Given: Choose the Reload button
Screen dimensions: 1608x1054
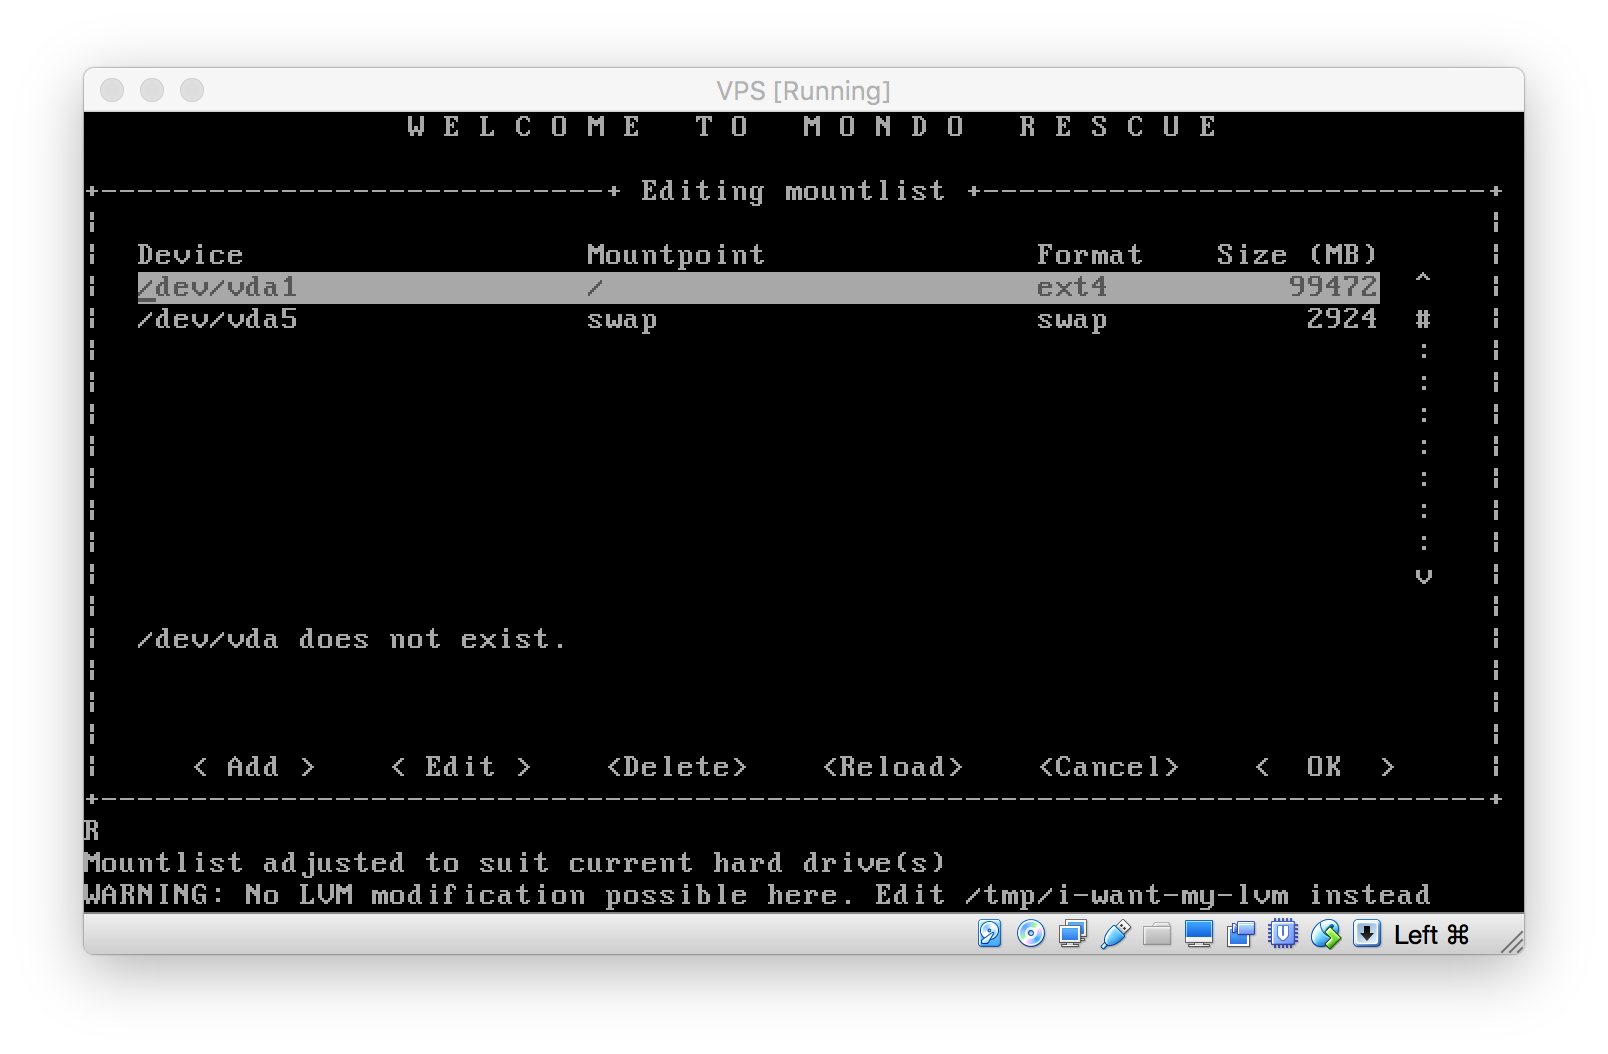Looking at the screenshot, I should coord(893,767).
